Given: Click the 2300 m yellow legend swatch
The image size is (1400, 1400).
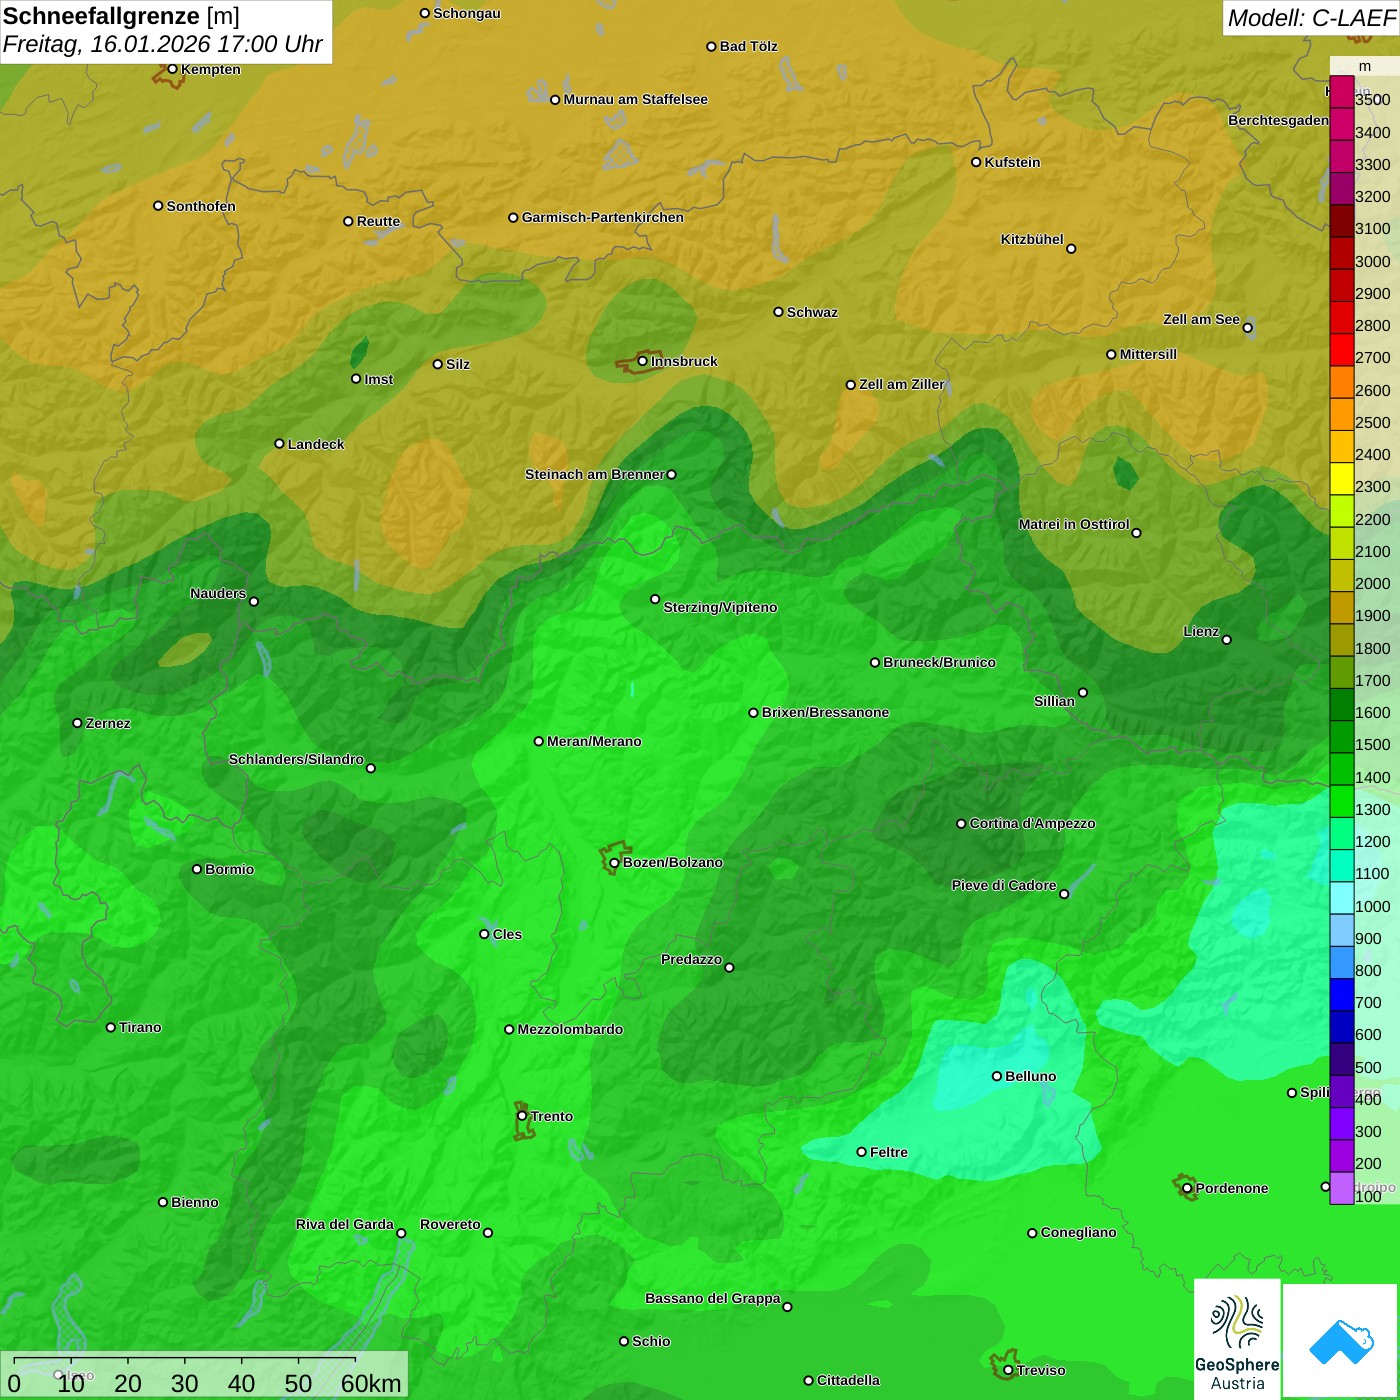Looking at the screenshot, I should [1341, 479].
